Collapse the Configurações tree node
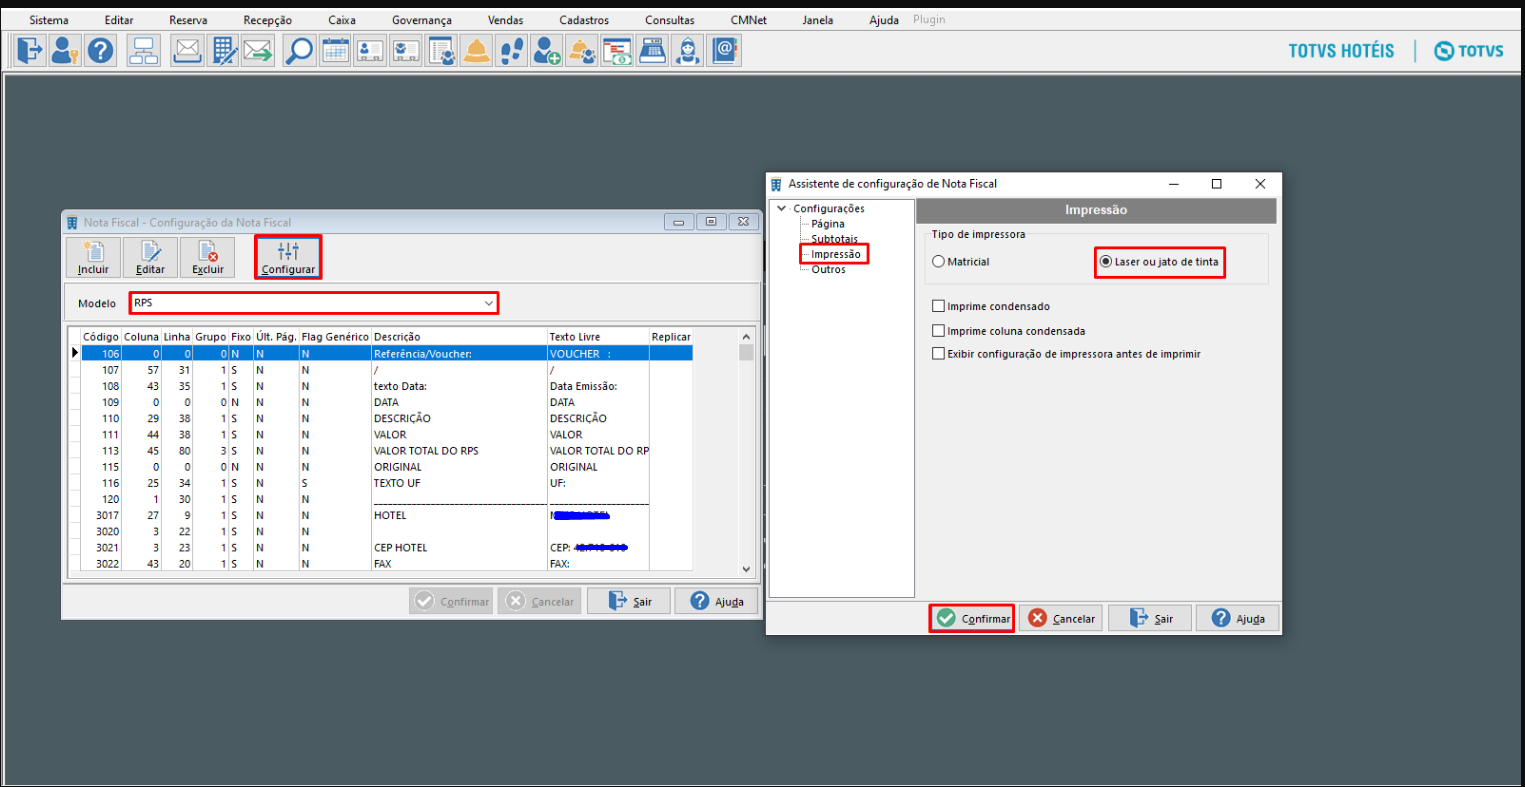Screen dimensions: 1525x787 pyautogui.click(x=782, y=208)
